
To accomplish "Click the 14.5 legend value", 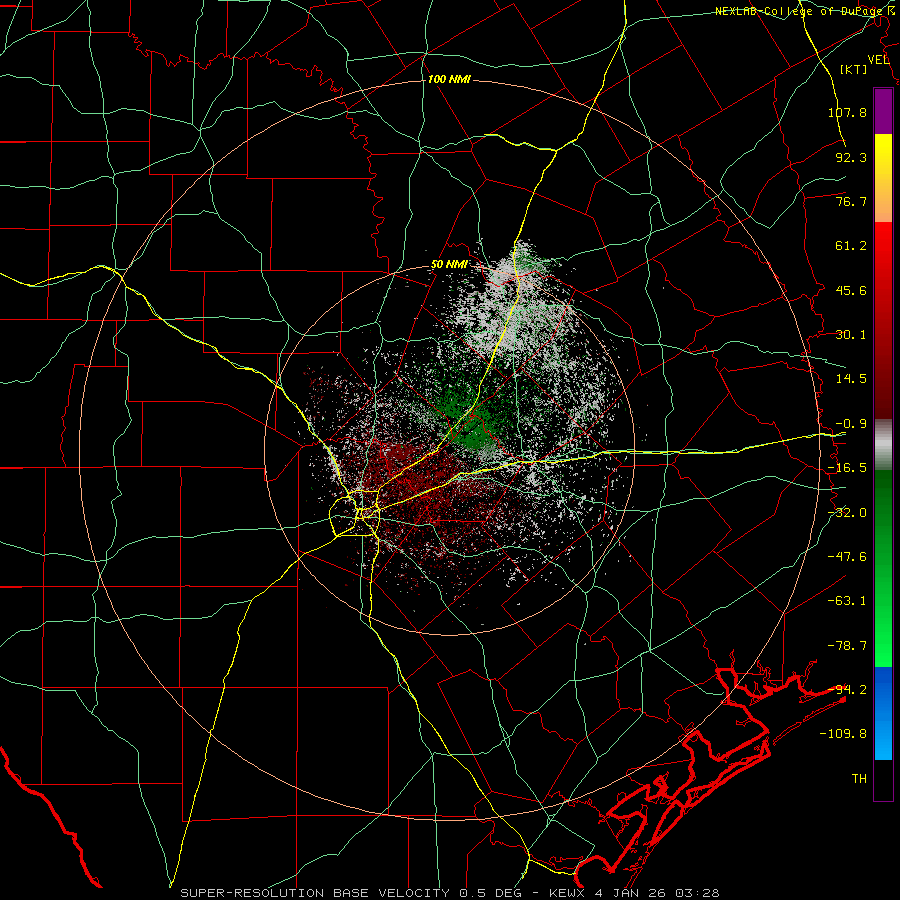I will click(x=851, y=379).
